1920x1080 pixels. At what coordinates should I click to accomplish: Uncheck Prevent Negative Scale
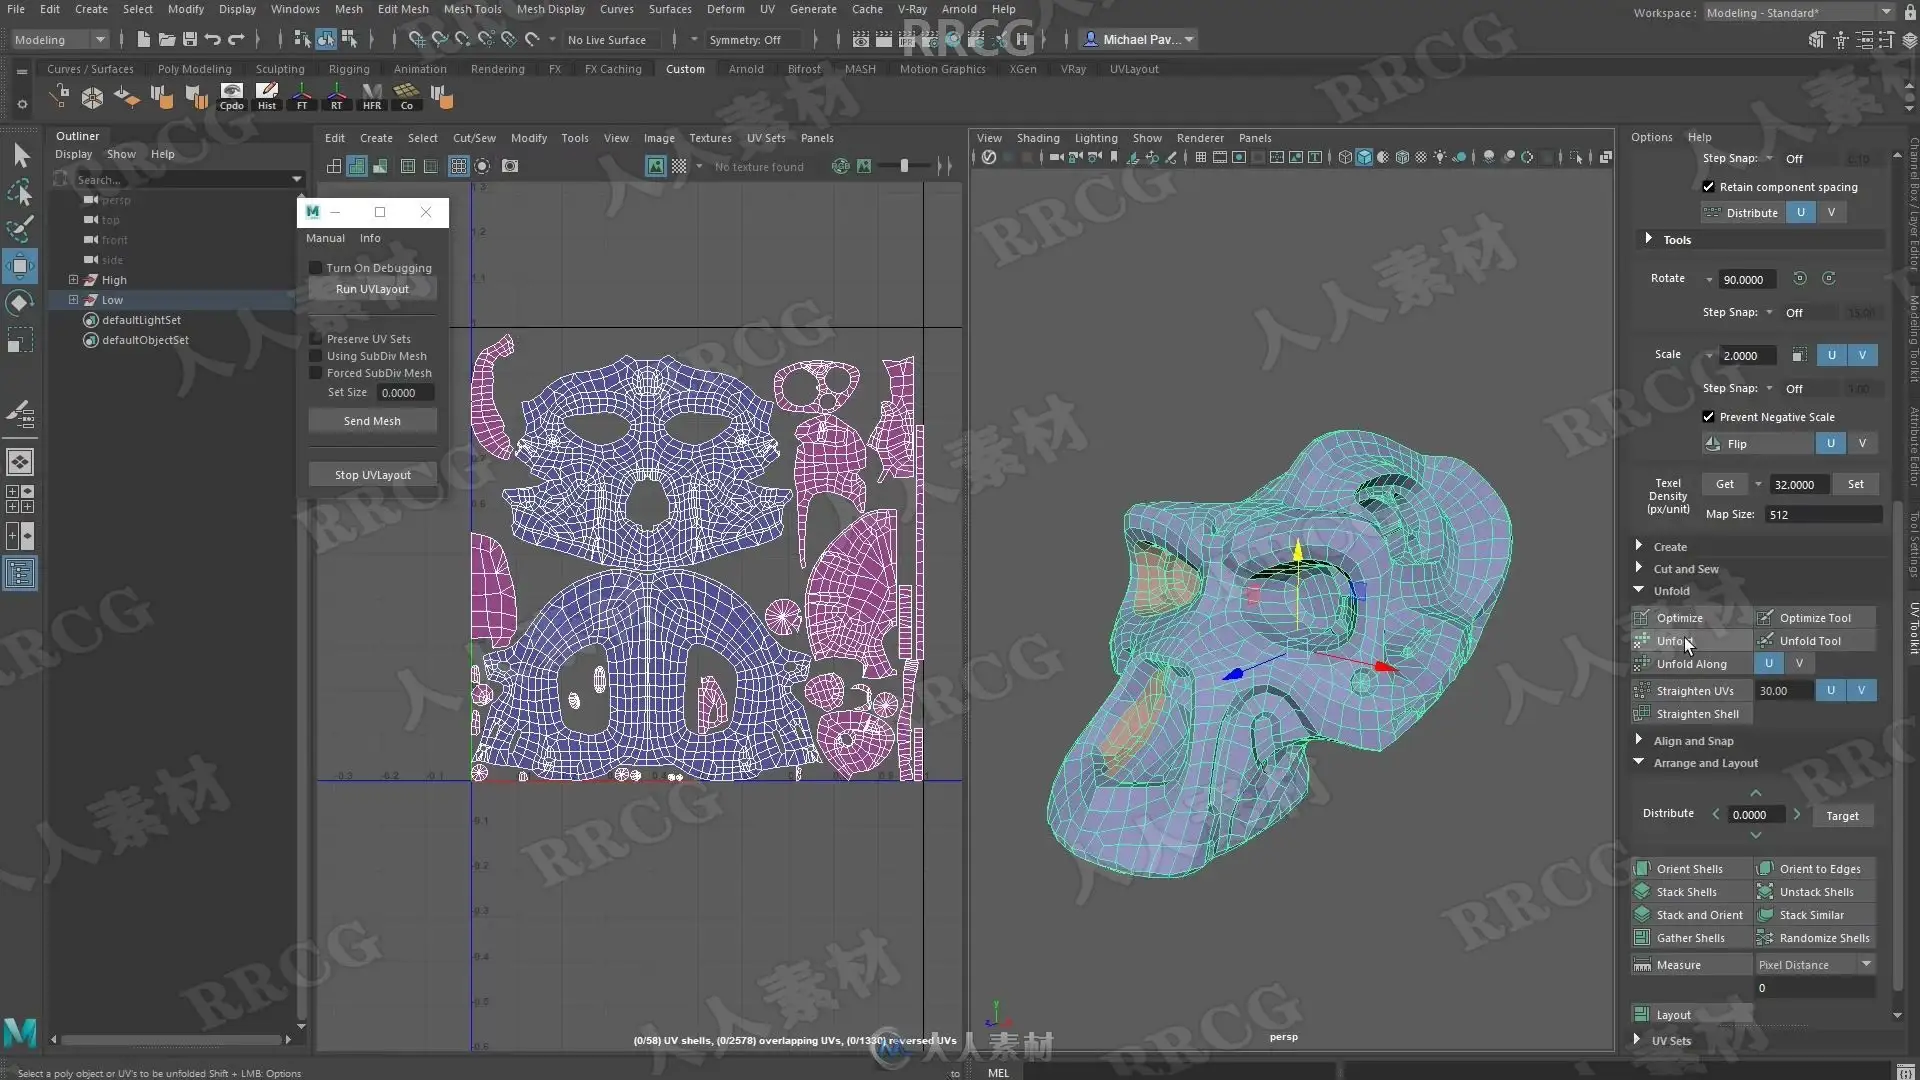pos(1708,416)
